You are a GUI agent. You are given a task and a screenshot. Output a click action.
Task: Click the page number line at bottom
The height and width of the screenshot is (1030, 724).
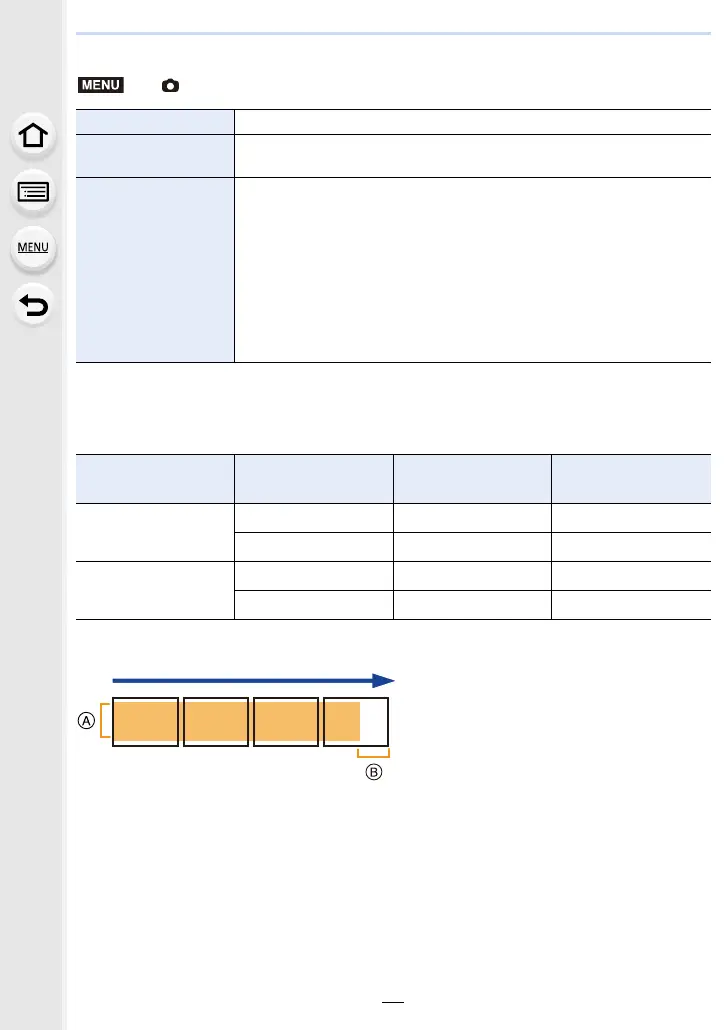coord(393,1002)
